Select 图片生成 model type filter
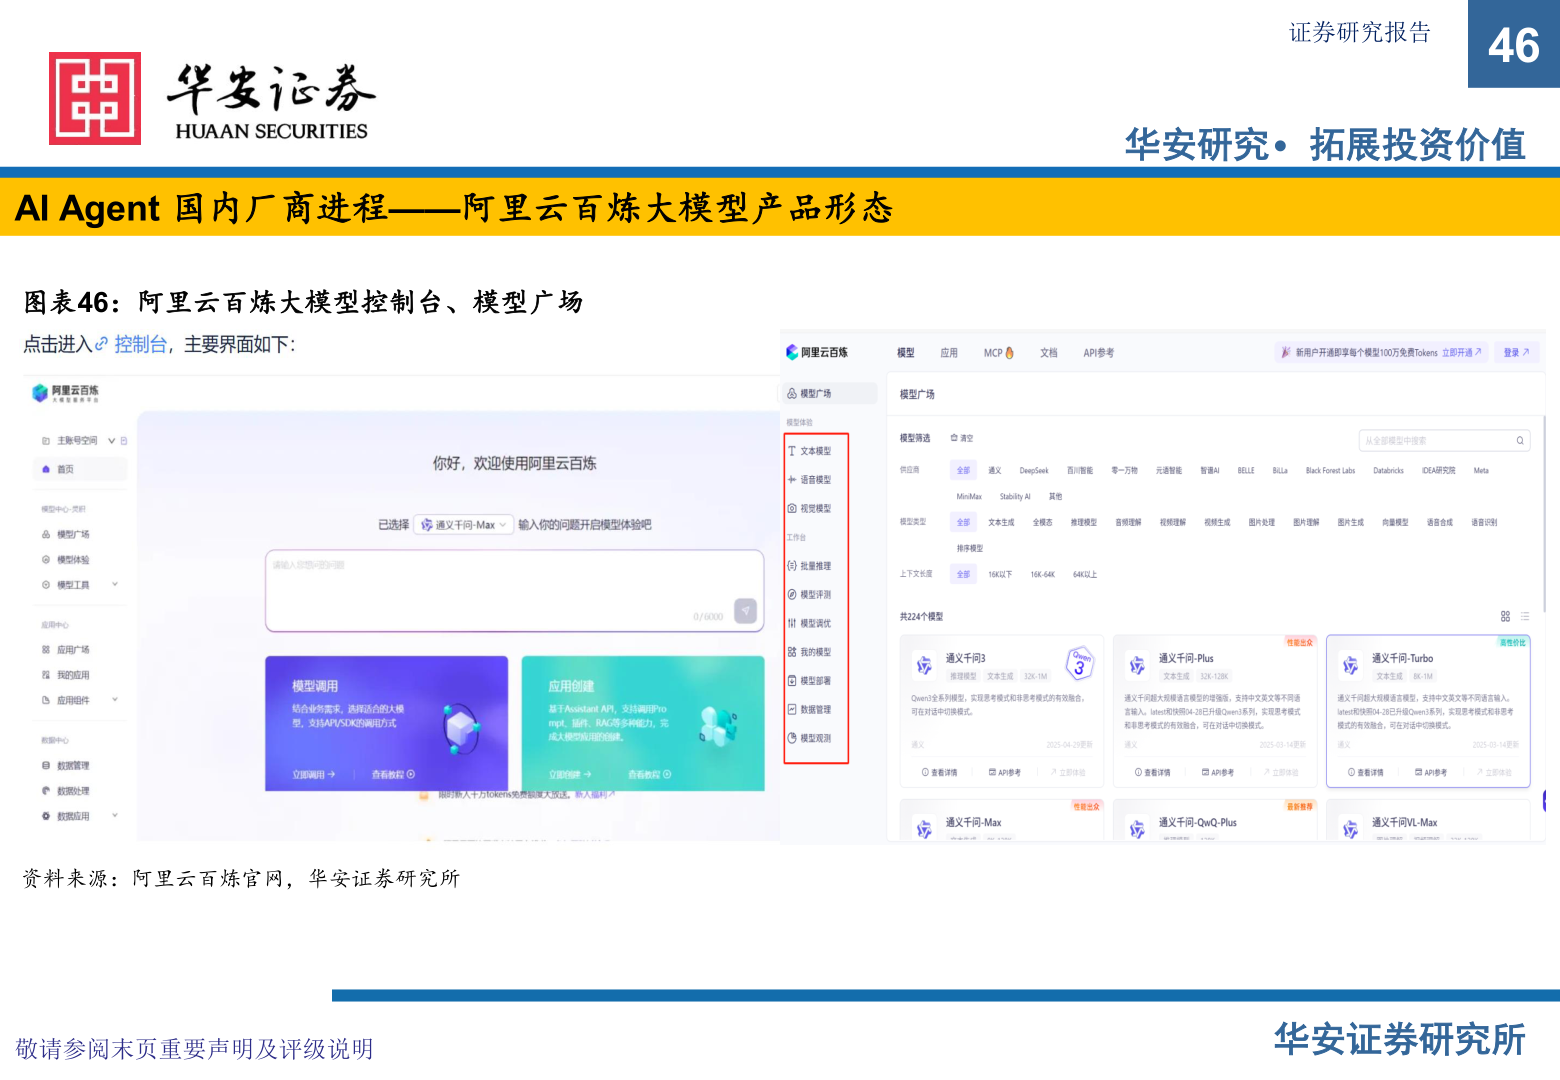The image size is (1560, 1080). pyautogui.click(x=1350, y=522)
